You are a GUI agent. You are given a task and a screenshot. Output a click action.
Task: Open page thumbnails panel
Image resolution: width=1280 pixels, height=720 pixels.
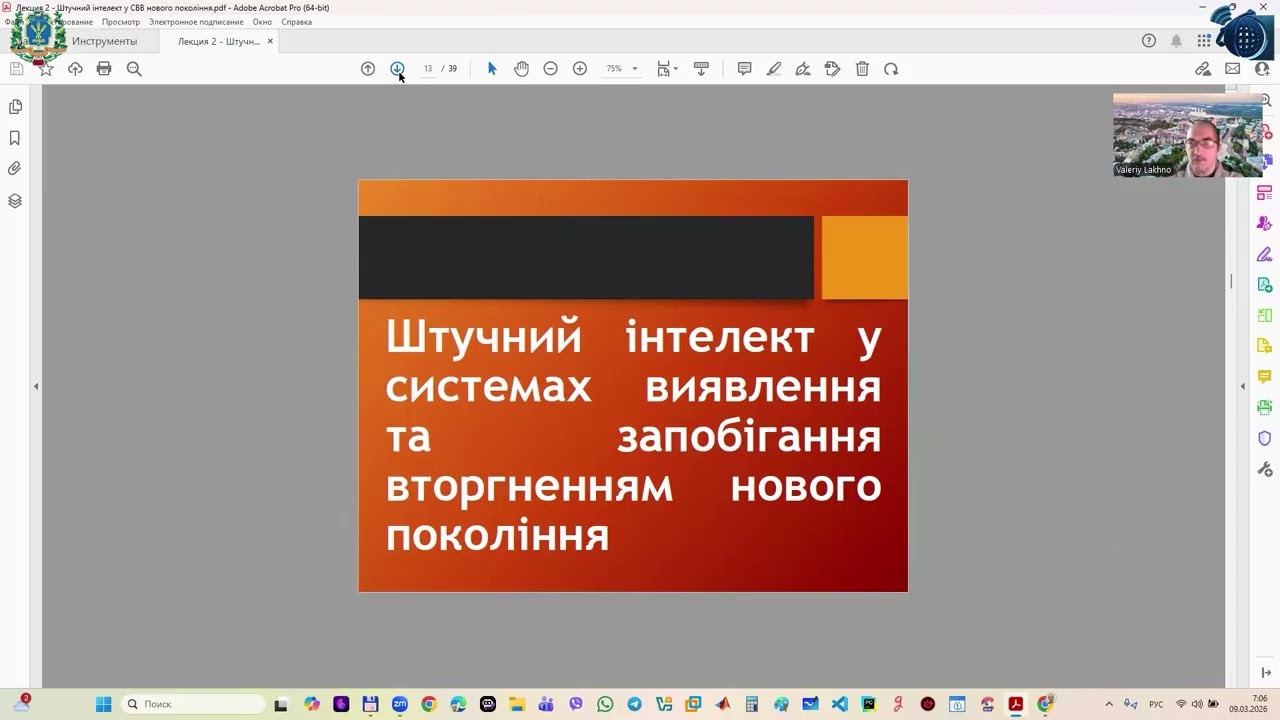point(15,107)
